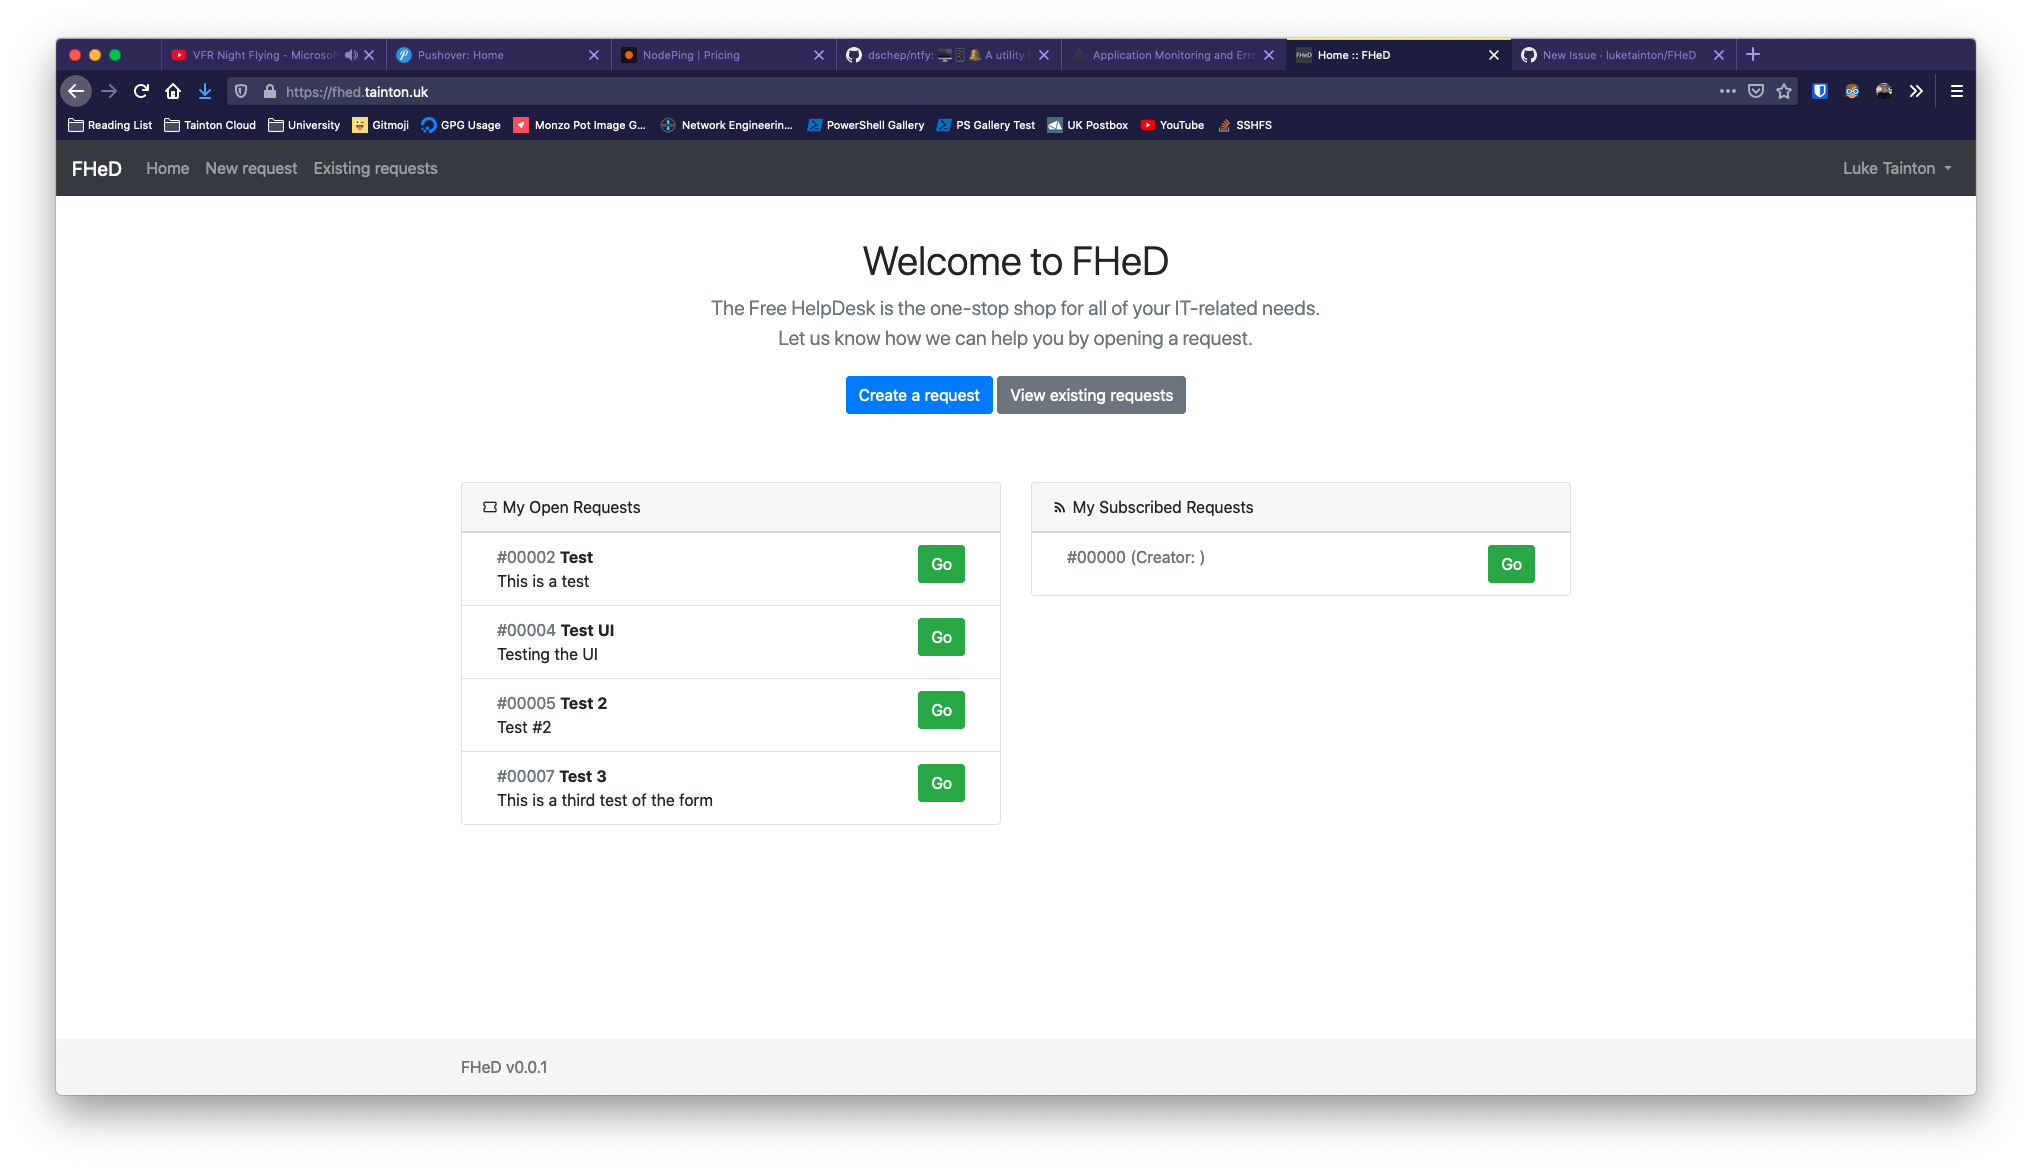Open tracking protection shield in address bar
The image size is (2032, 1169).
[240, 91]
